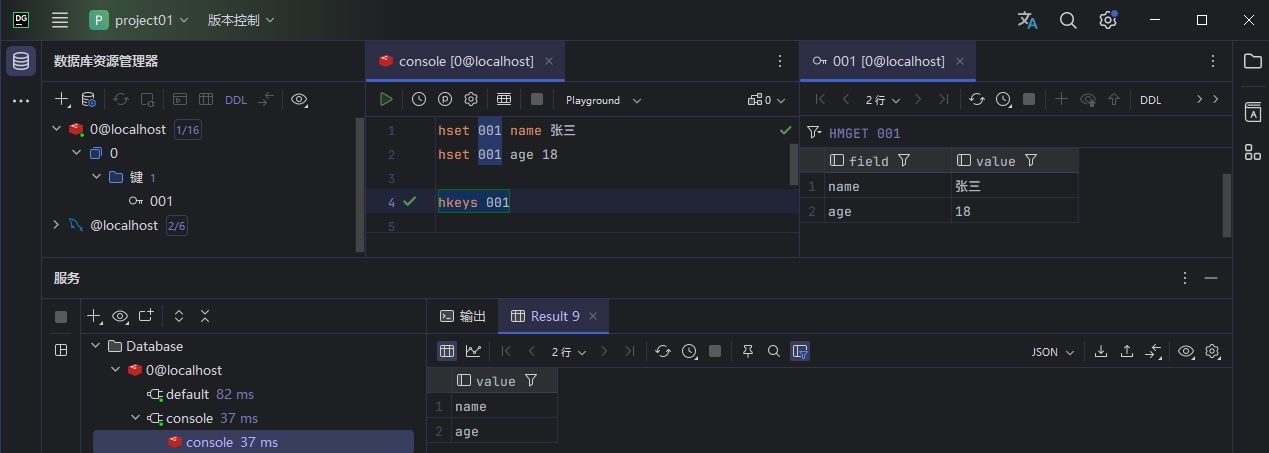Click the translate icon in title bar
Image resolution: width=1269 pixels, height=453 pixels.
coord(1028,20)
